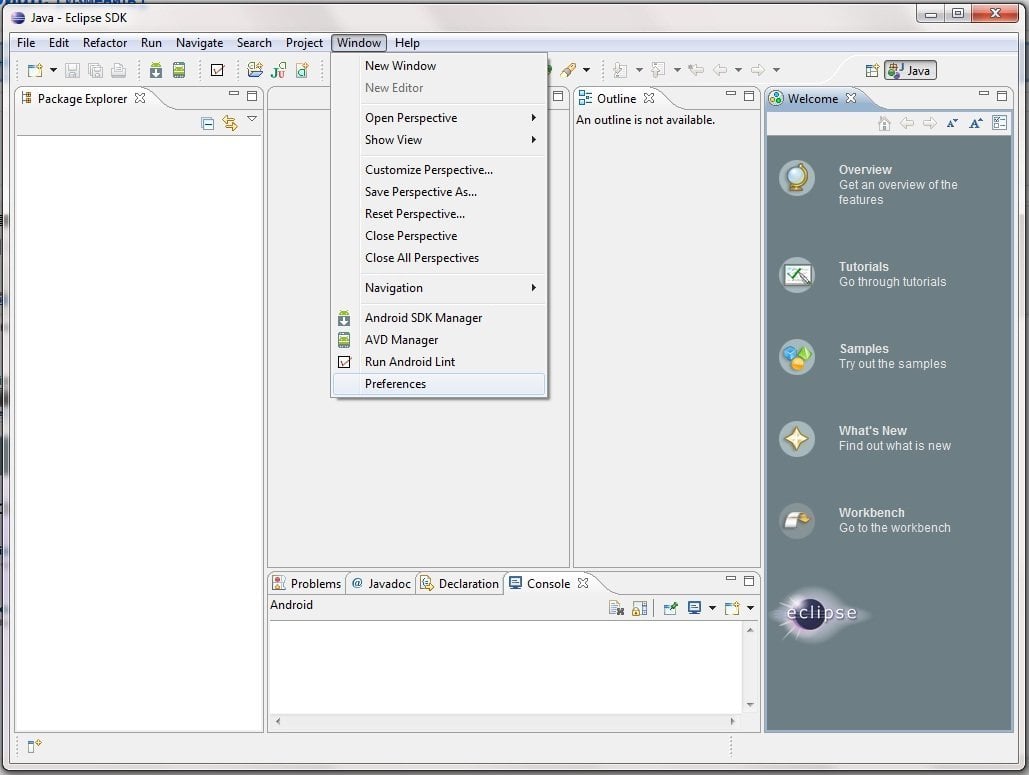Click the Pin Console icon
The height and width of the screenshot is (775, 1029).
(670, 608)
